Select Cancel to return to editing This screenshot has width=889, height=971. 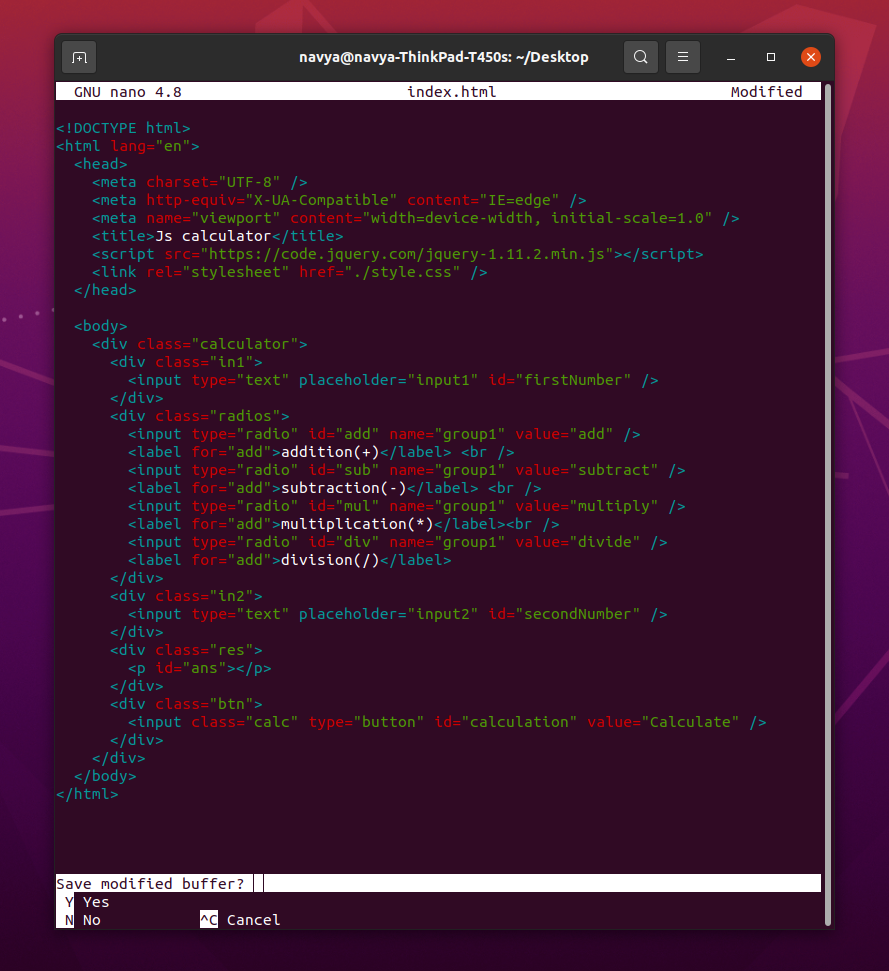253,919
